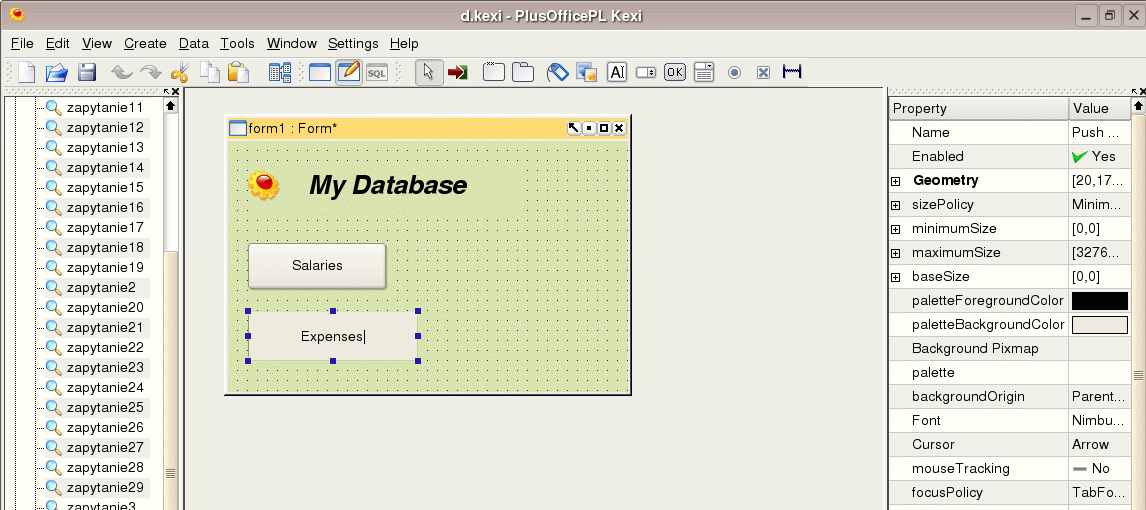
Task: Choose the tab widget tool
Action: point(522,72)
